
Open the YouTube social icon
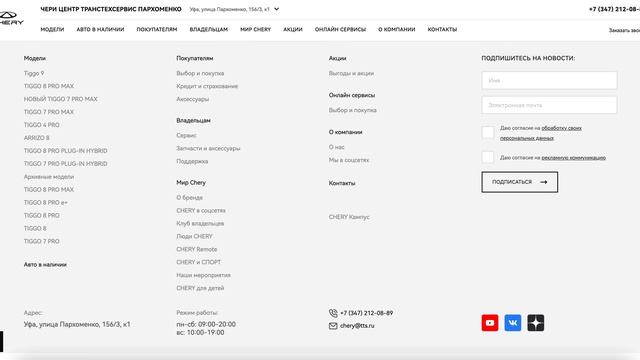tap(490, 323)
